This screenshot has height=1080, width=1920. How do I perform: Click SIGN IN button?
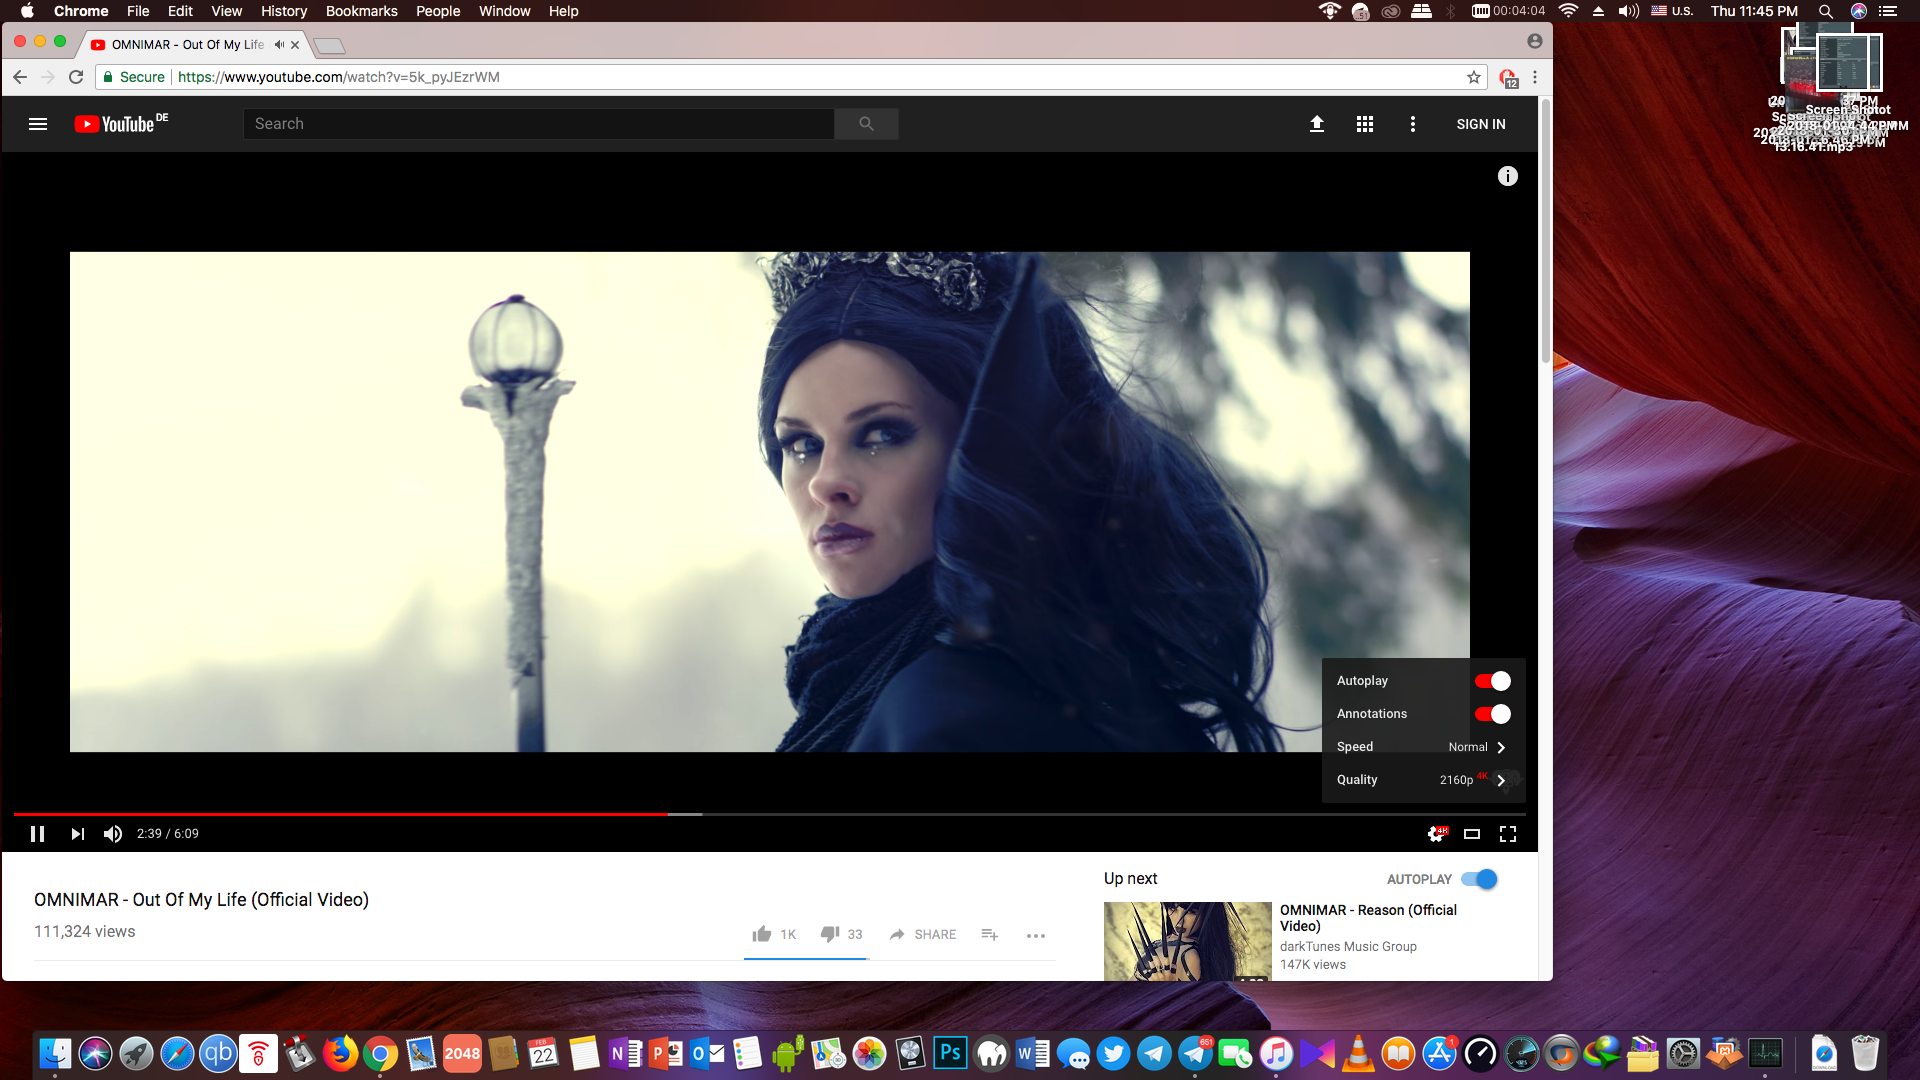click(1481, 124)
